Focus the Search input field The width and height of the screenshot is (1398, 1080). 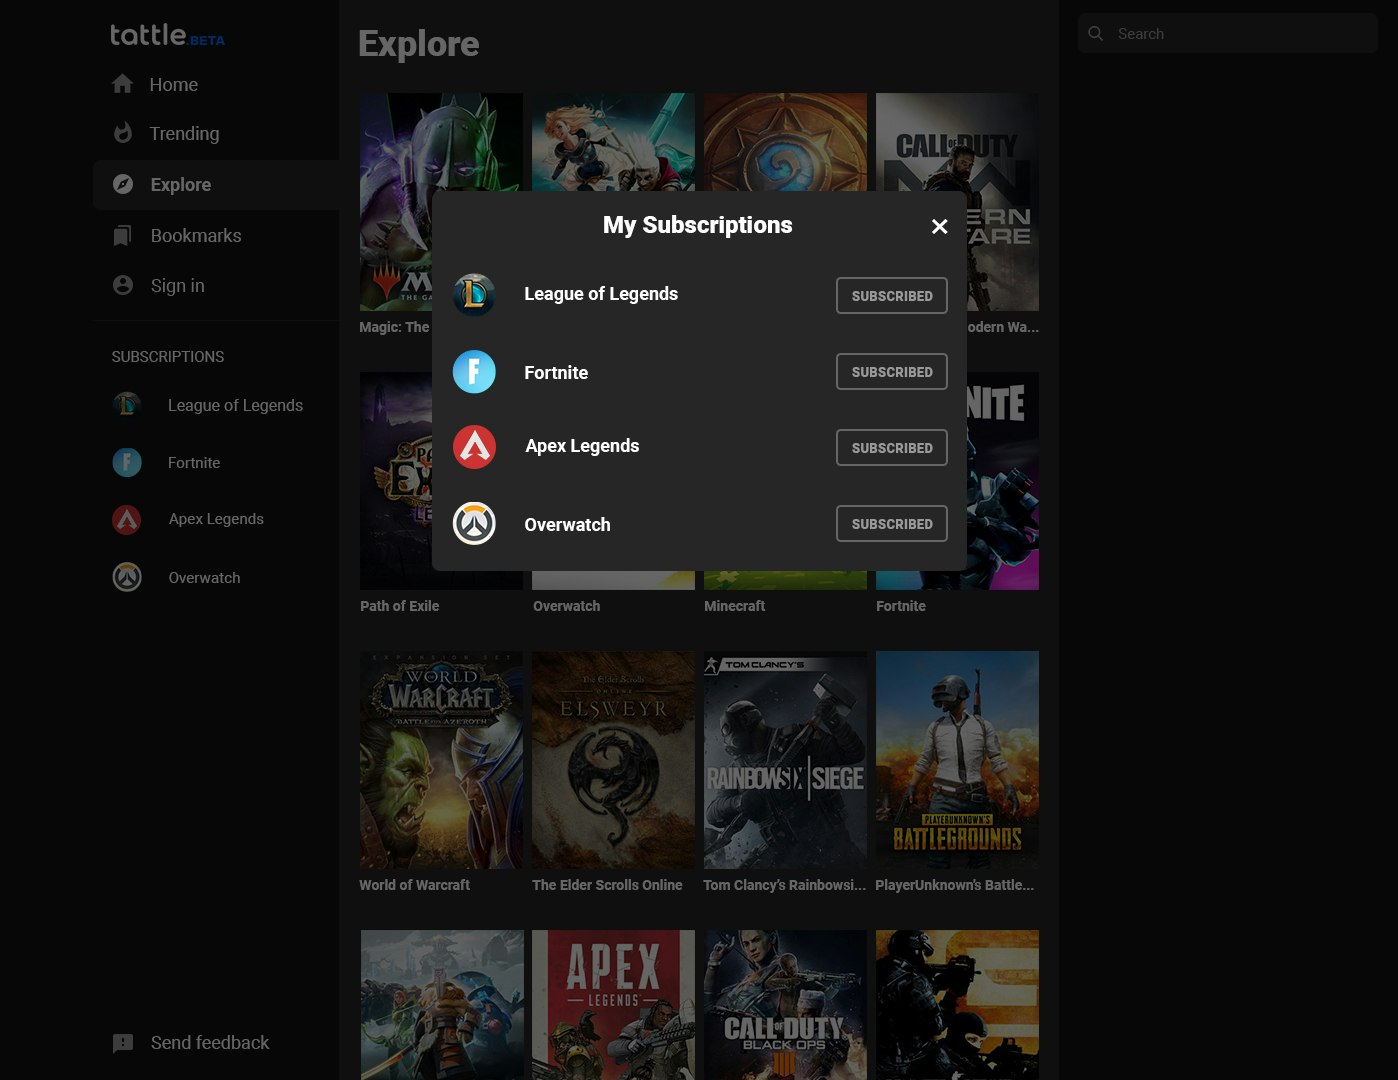1228,33
